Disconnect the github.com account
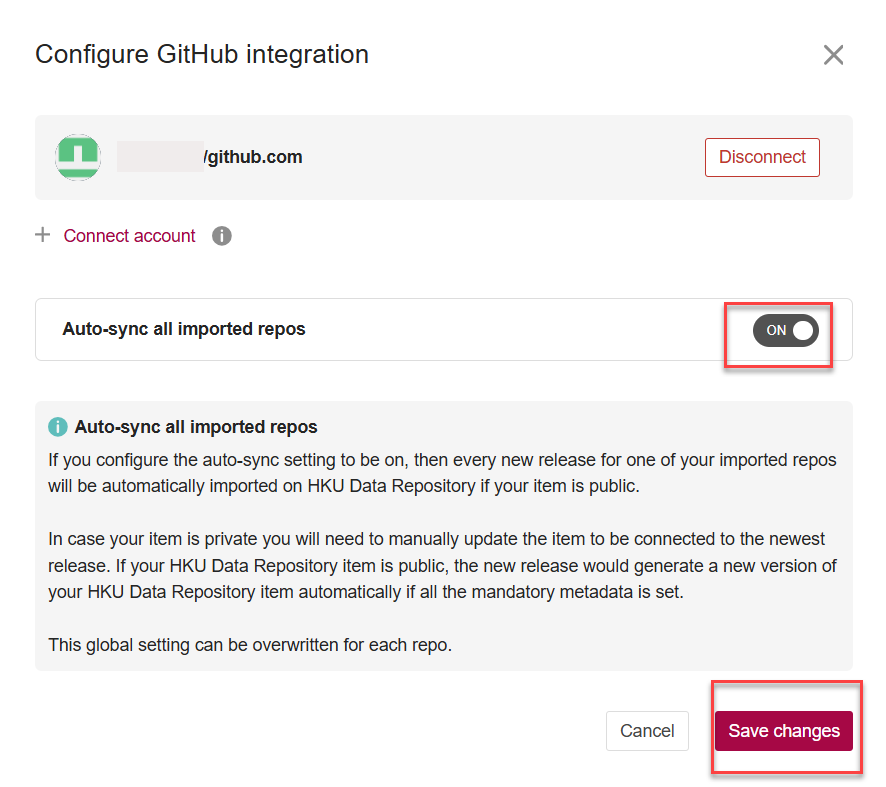Viewport: 886px width, 787px height. click(x=762, y=157)
